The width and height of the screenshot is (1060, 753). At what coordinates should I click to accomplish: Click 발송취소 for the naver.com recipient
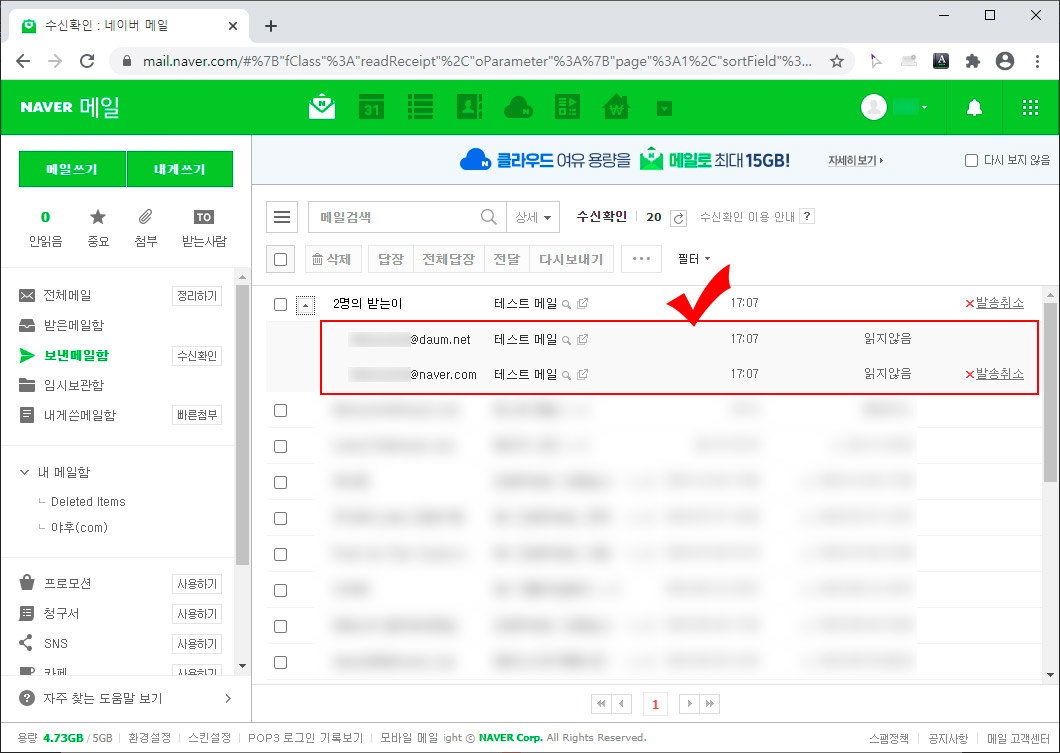pos(999,374)
